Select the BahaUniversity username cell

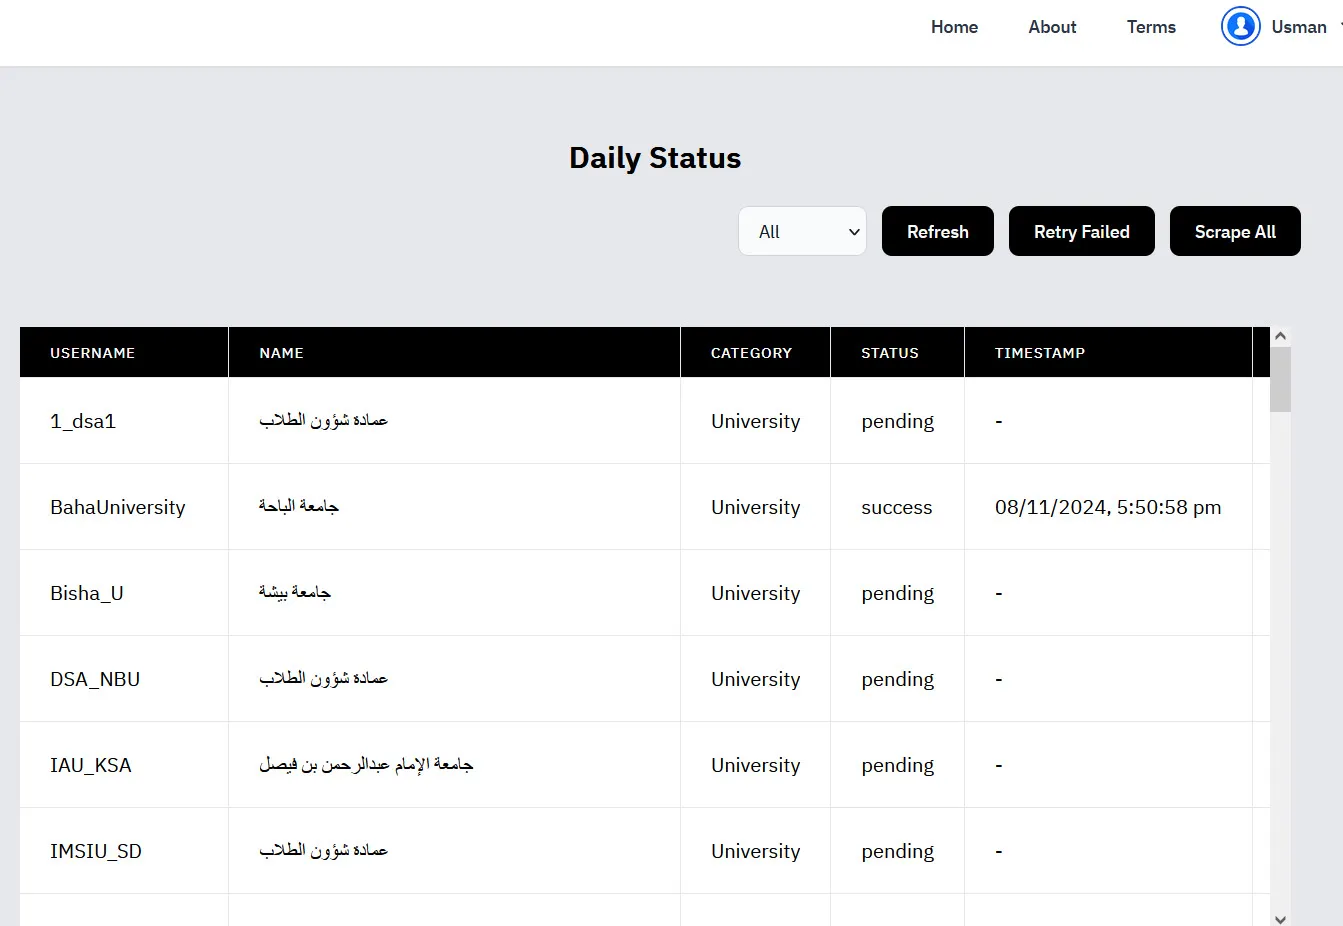[124, 507]
